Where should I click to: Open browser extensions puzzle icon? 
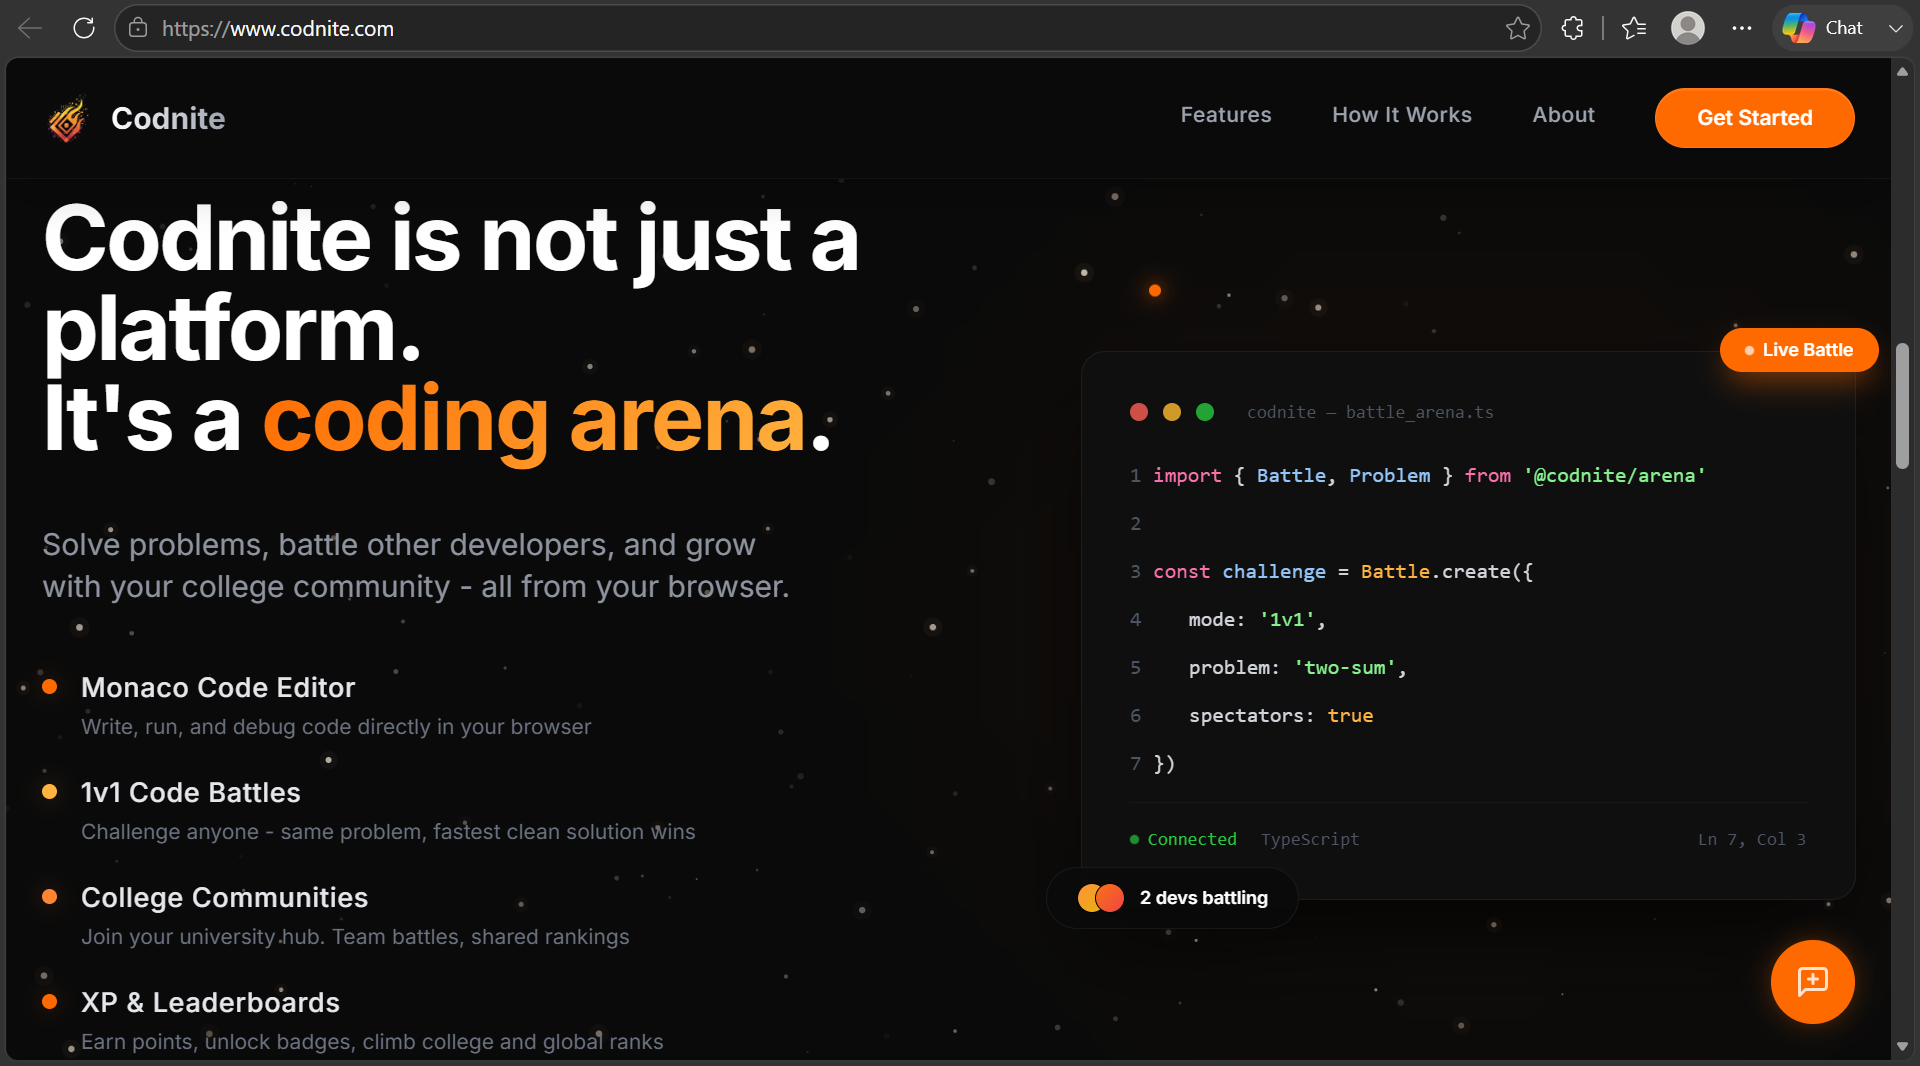click(x=1572, y=28)
